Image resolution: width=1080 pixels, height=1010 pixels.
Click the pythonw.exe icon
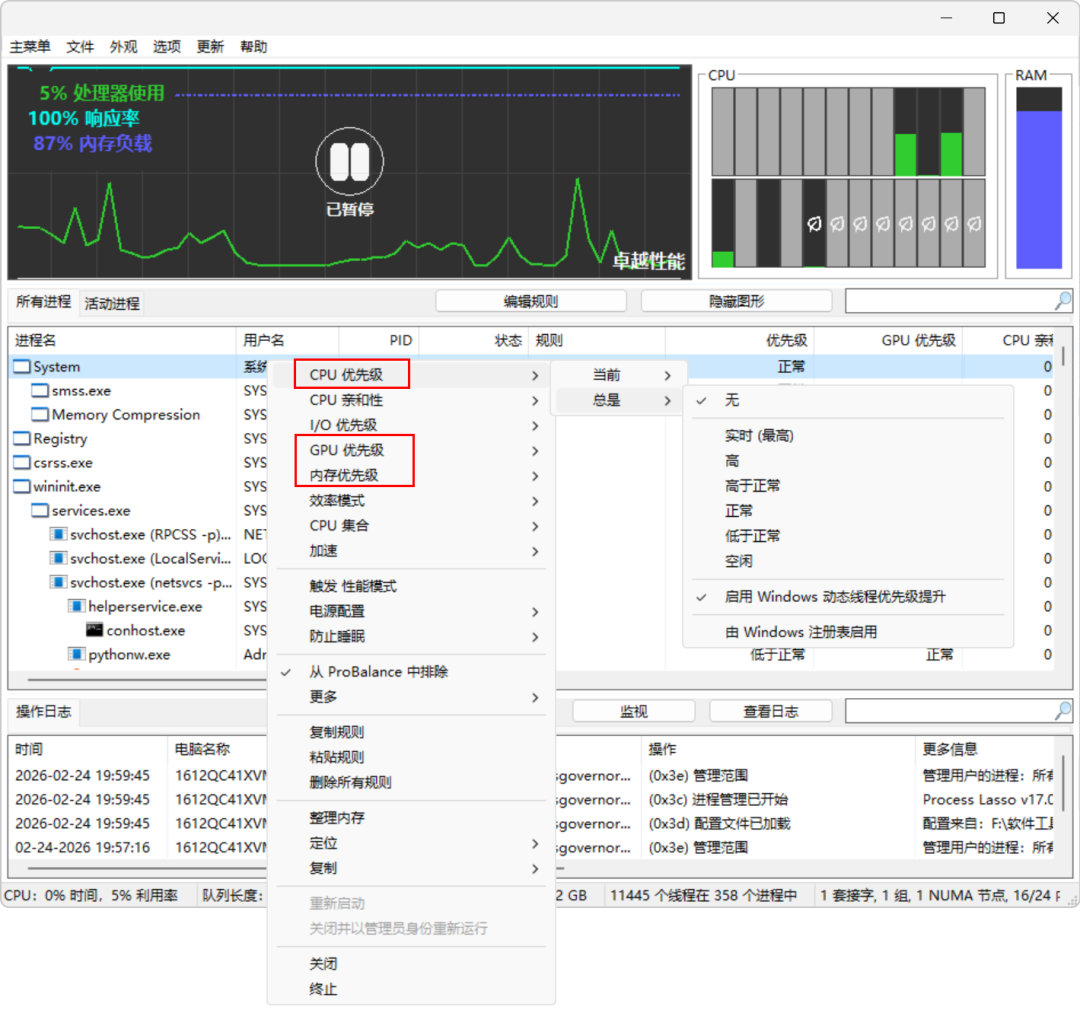coord(76,654)
